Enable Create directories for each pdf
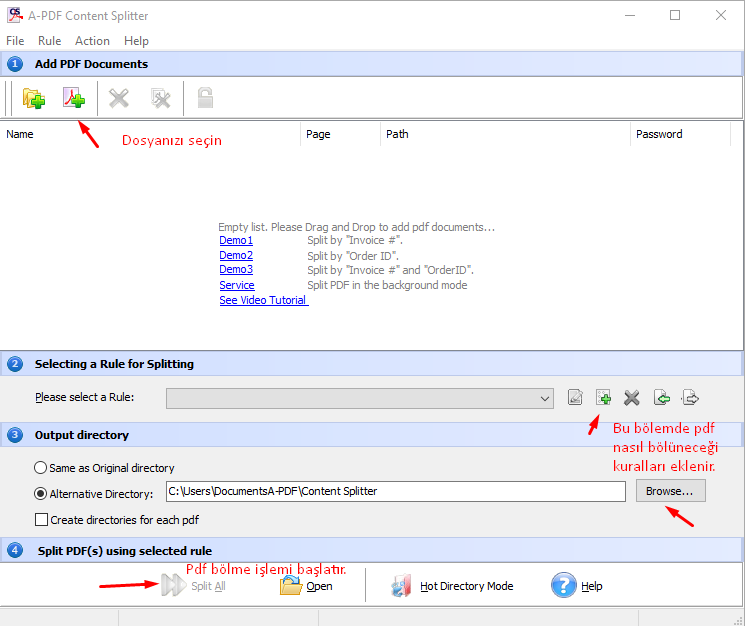This screenshot has width=745, height=626. [x=41, y=519]
